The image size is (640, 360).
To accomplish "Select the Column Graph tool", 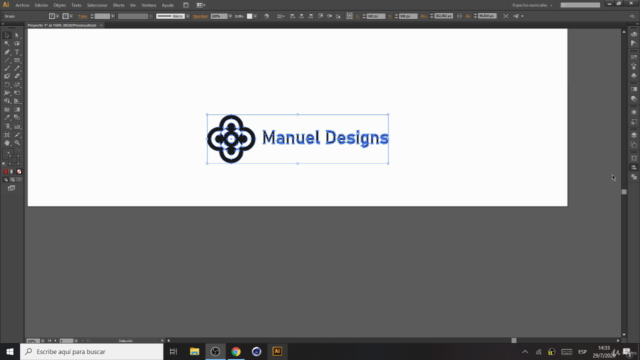I will [x=17, y=127].
